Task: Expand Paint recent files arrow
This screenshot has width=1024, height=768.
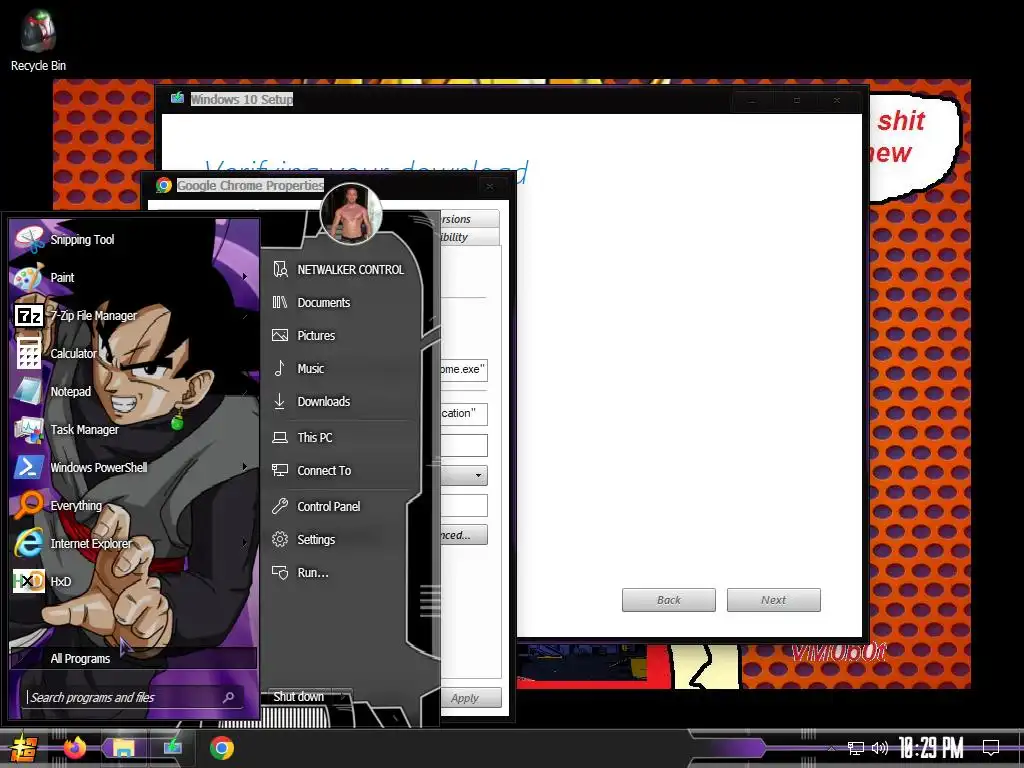Action: pos(245,278)
